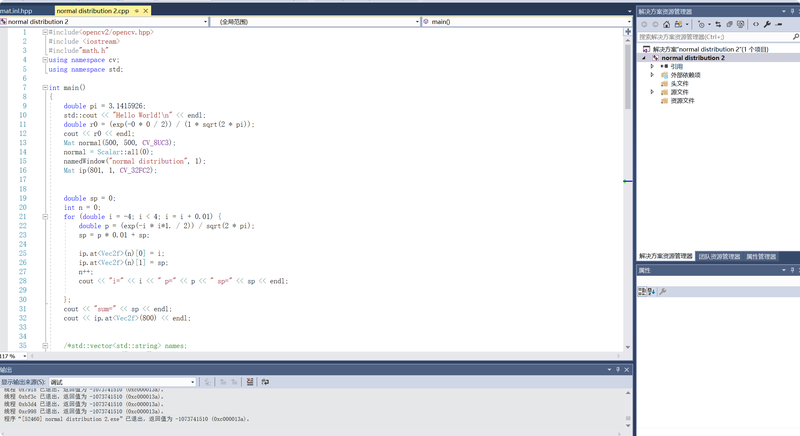Image resolution: width=800 pixels, height=436 pixels.
Task: View code icon in Solution Explorer toolbar
Action: pos(756,24)
